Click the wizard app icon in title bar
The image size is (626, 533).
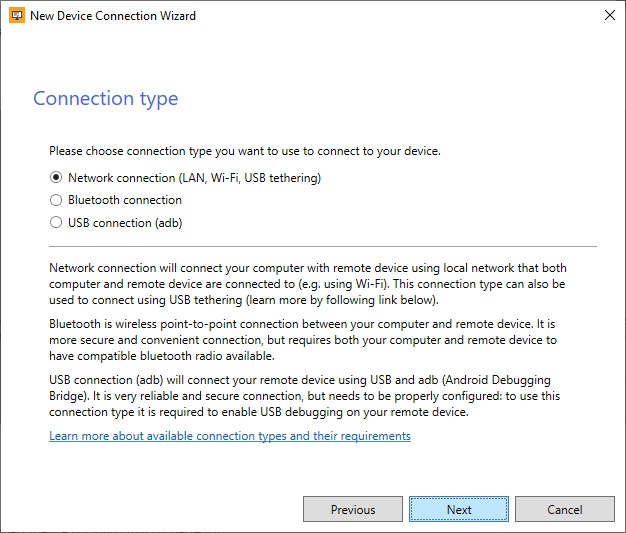17,16
